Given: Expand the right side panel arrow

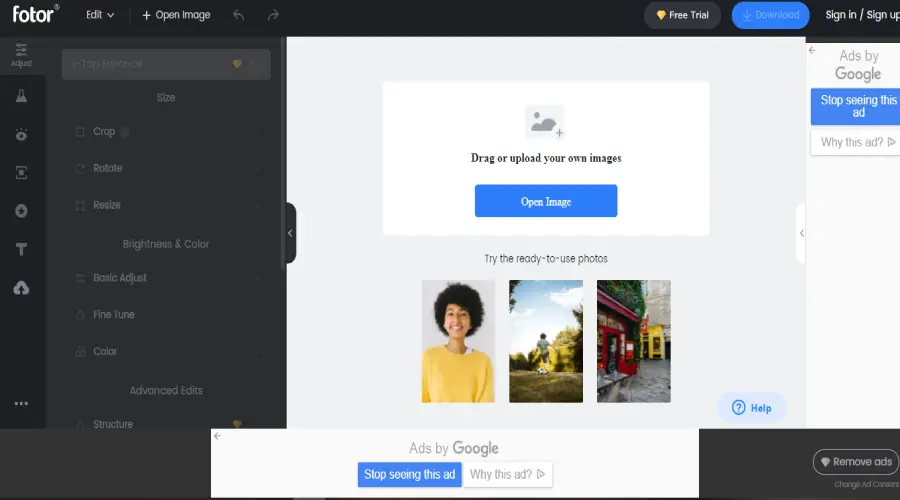Looking at the screenshot, I should pyautogui.click(x=801, y=233).
